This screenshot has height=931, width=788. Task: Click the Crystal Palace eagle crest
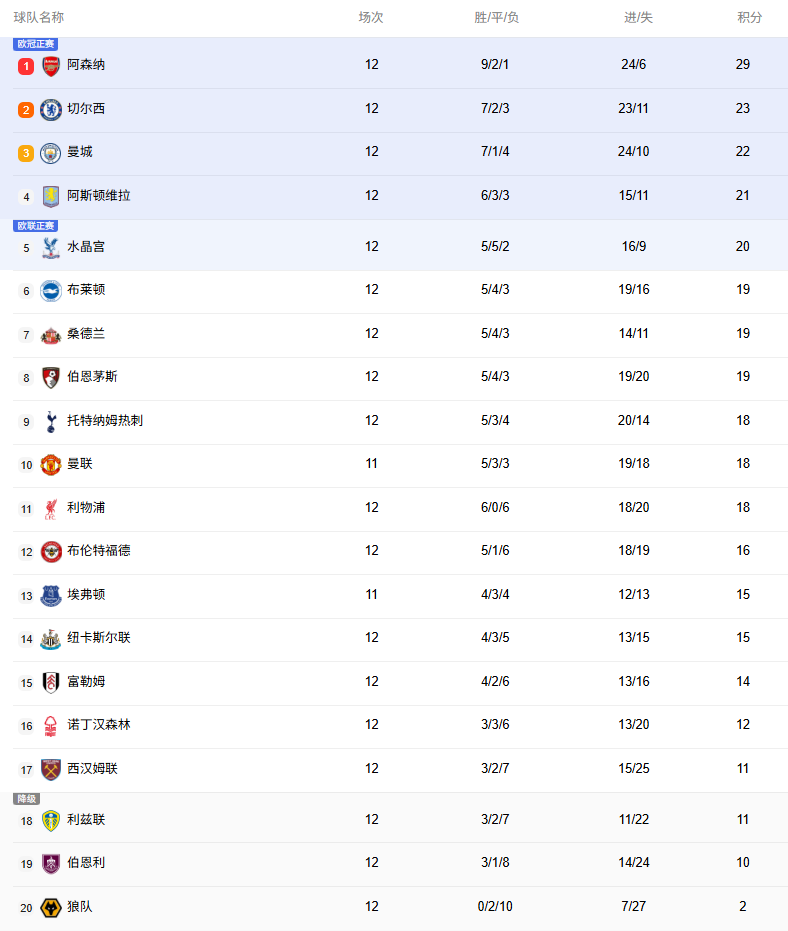coord(51,247)
